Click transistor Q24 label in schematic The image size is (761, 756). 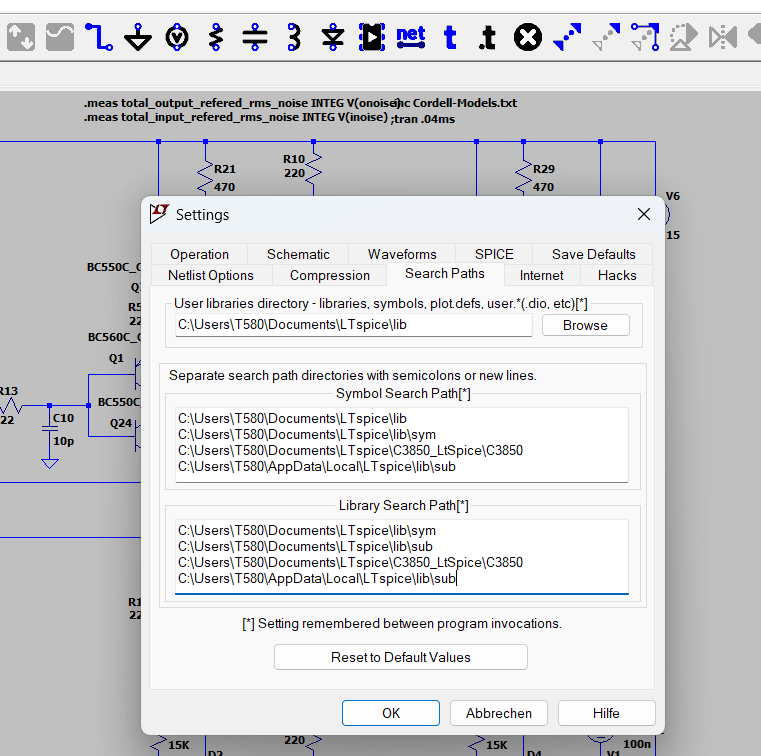click(121, 423)
